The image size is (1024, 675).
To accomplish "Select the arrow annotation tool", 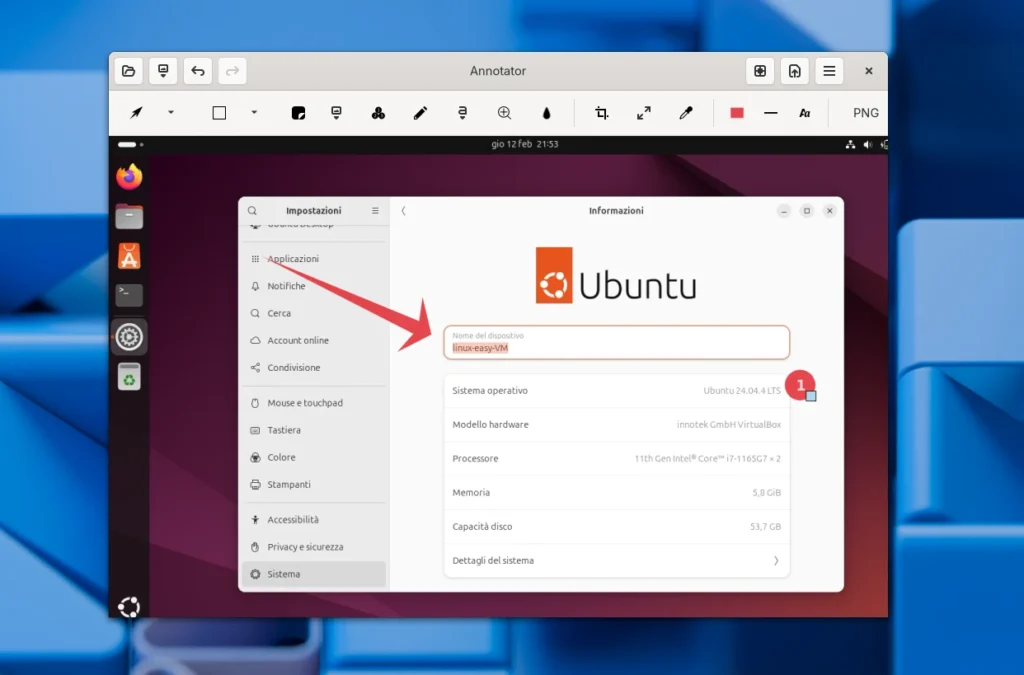I will (137, 112).
